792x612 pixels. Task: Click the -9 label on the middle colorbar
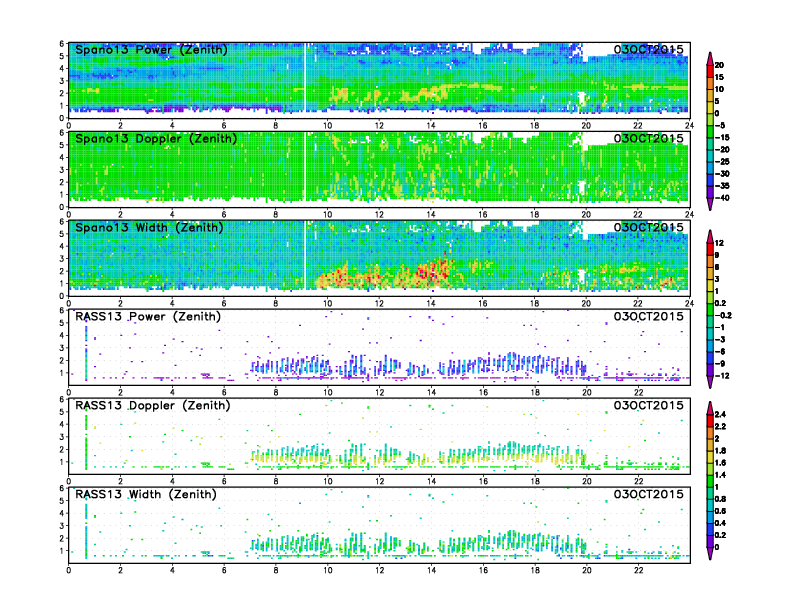tap(720, 364)
